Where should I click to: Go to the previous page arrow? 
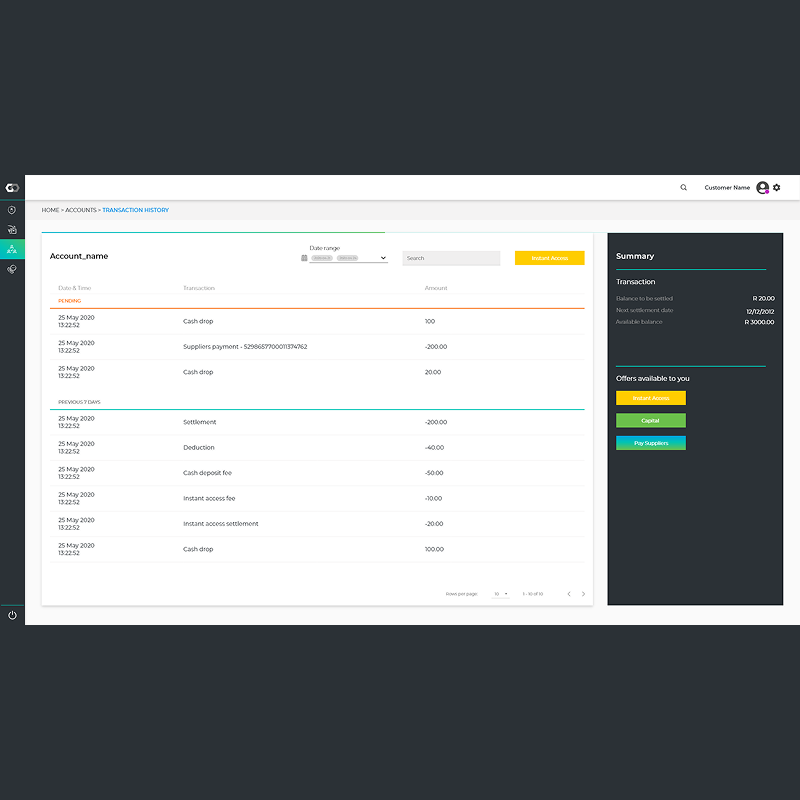coord(569,594)
